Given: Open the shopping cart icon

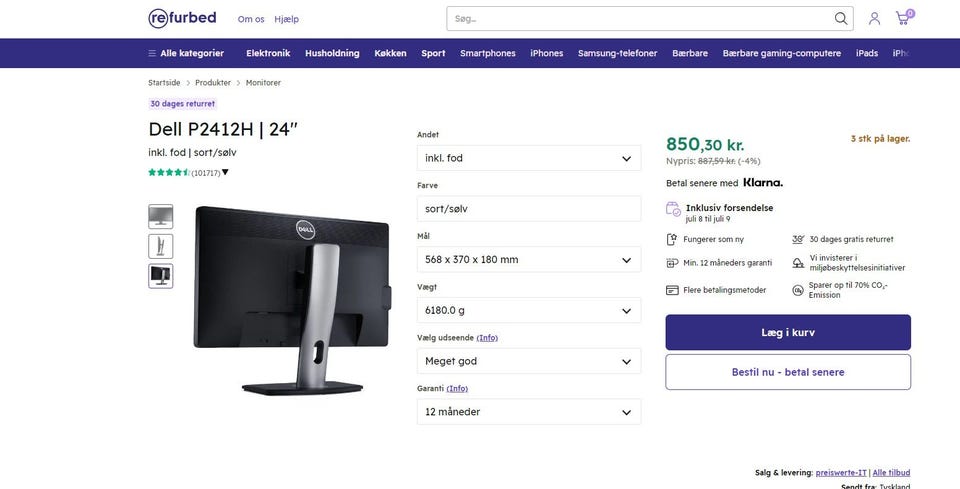Looking at the screenshot, I should pyautogui.click(x=902, y=18).
